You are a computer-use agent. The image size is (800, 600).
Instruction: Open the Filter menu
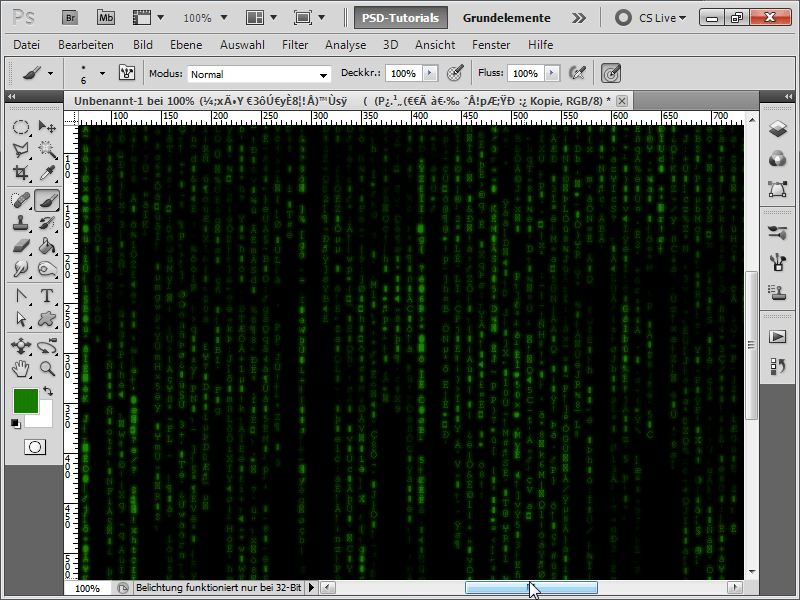point(295,45)
